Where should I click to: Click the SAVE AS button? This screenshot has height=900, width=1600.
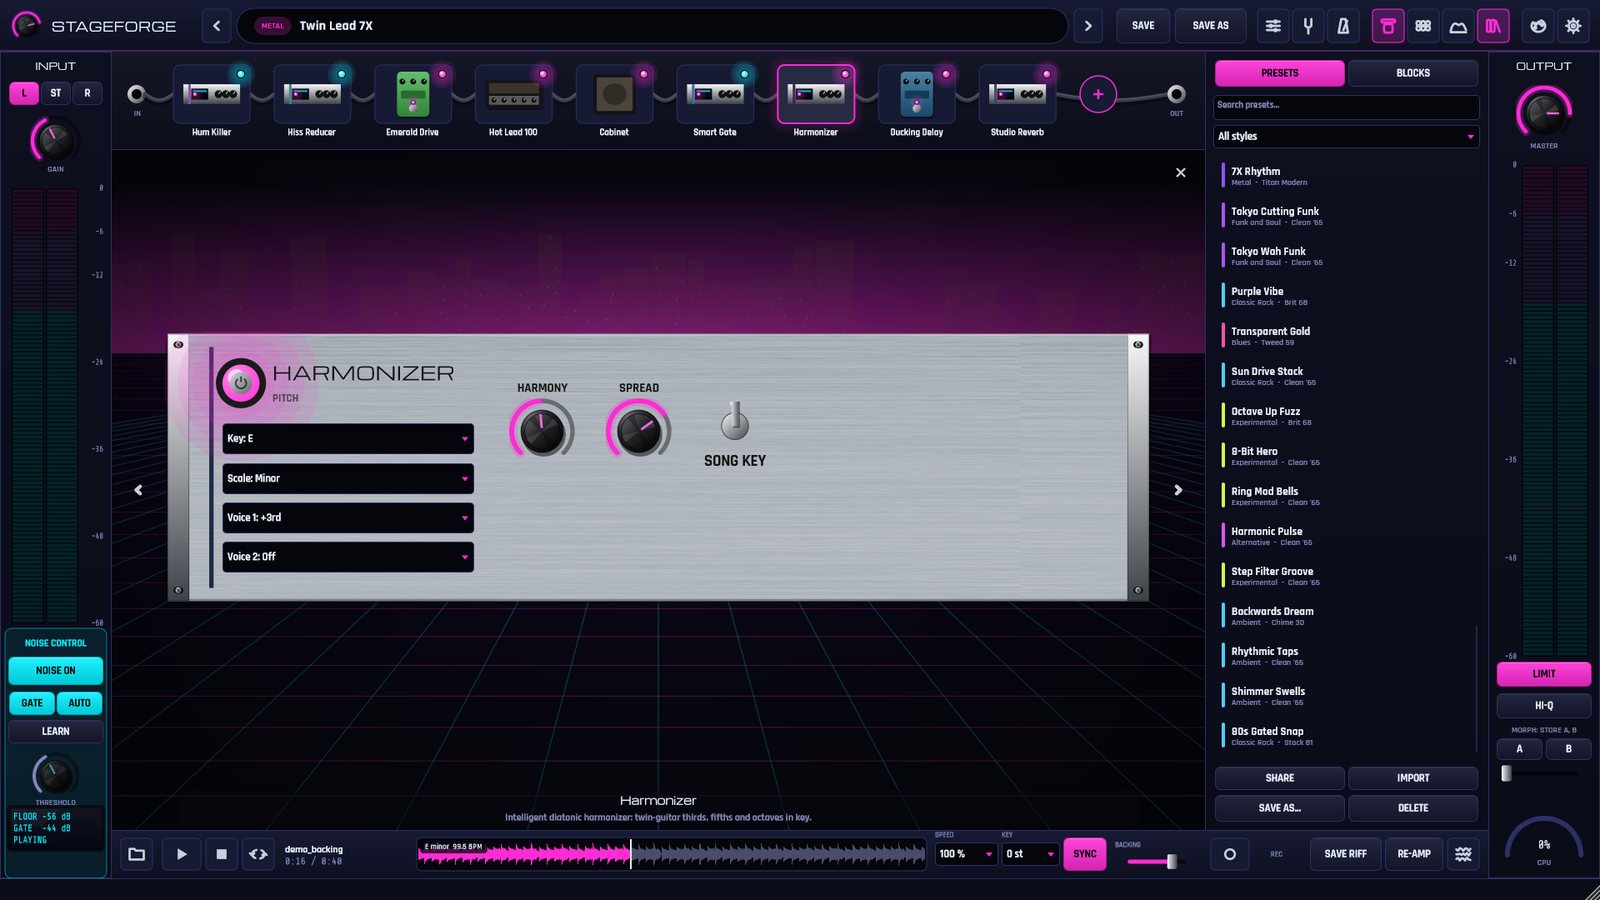click(x=1211, y=26)
